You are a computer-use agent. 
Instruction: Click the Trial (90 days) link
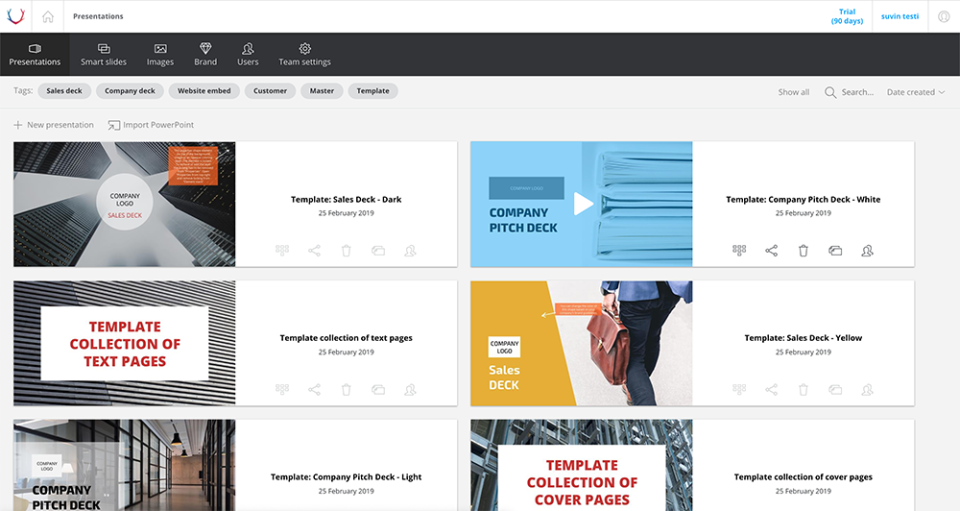coord(847,17)
